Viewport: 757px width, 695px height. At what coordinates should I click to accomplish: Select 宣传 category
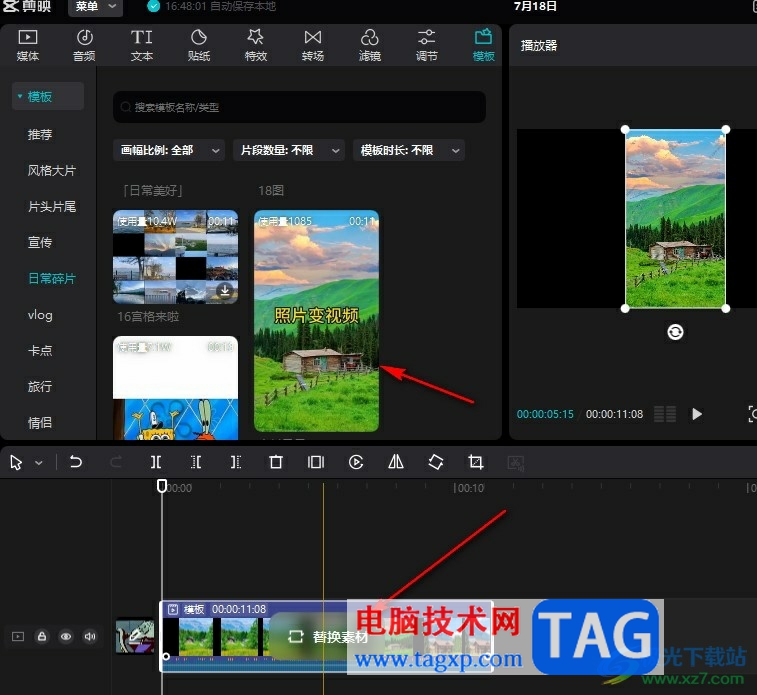coord(40,242)
